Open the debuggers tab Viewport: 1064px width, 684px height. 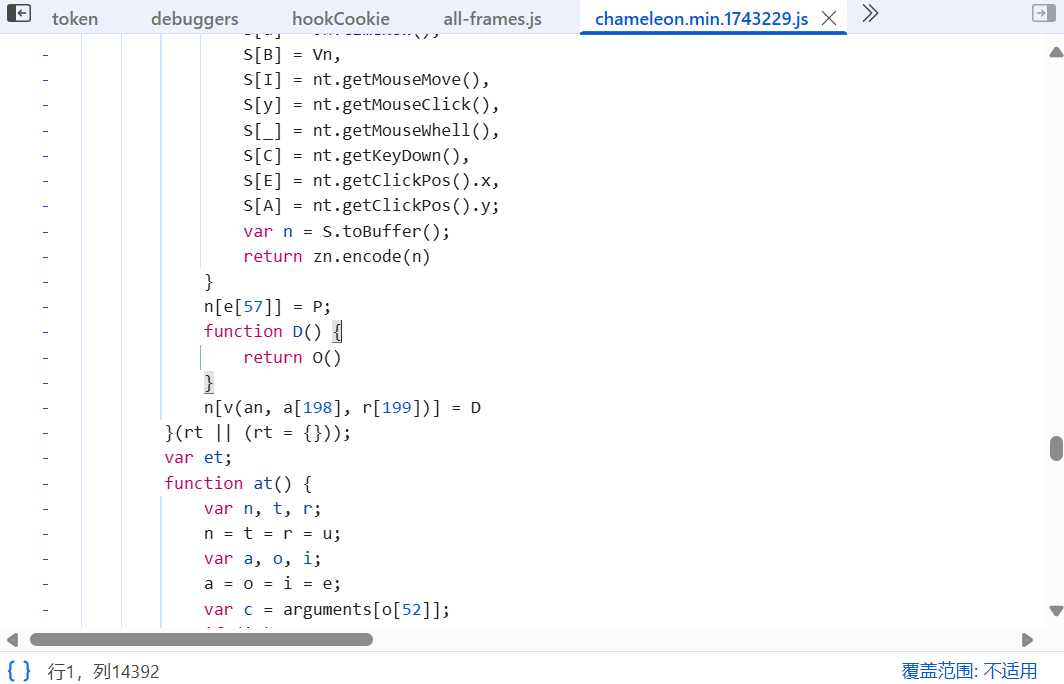[x=195, y=19]
